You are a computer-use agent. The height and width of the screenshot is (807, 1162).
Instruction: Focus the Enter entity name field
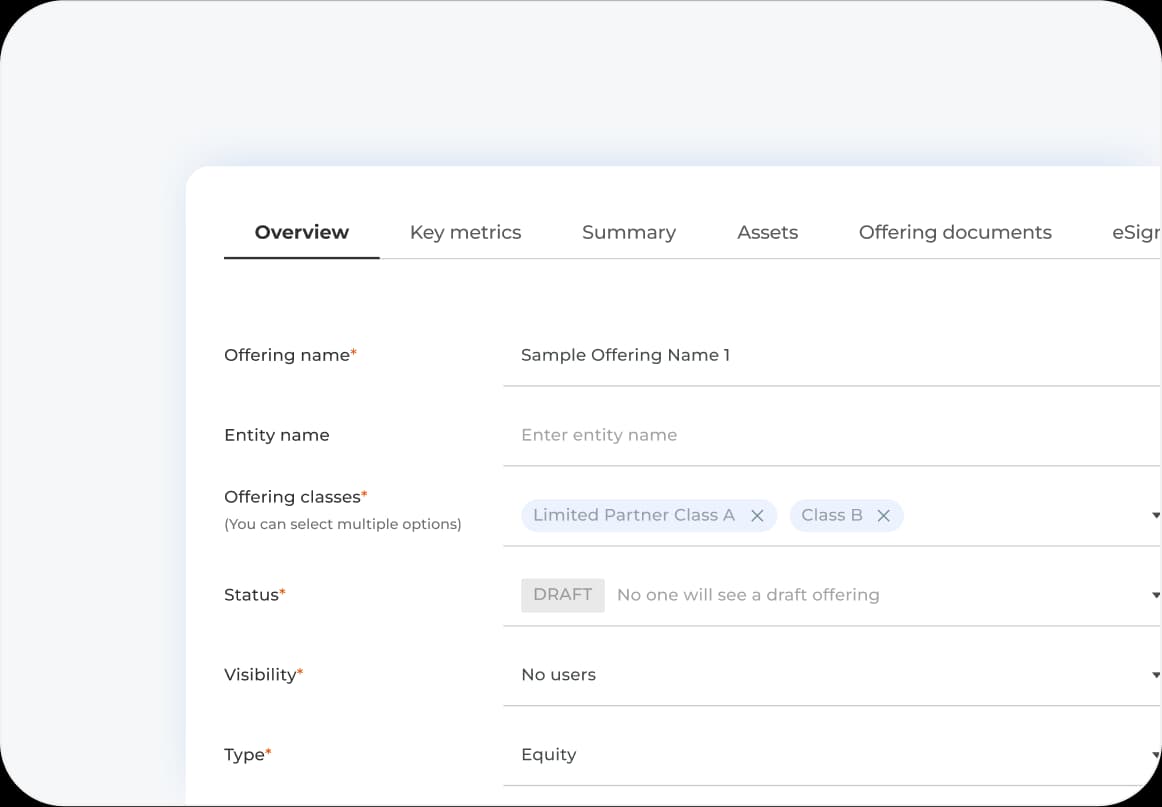830,435
